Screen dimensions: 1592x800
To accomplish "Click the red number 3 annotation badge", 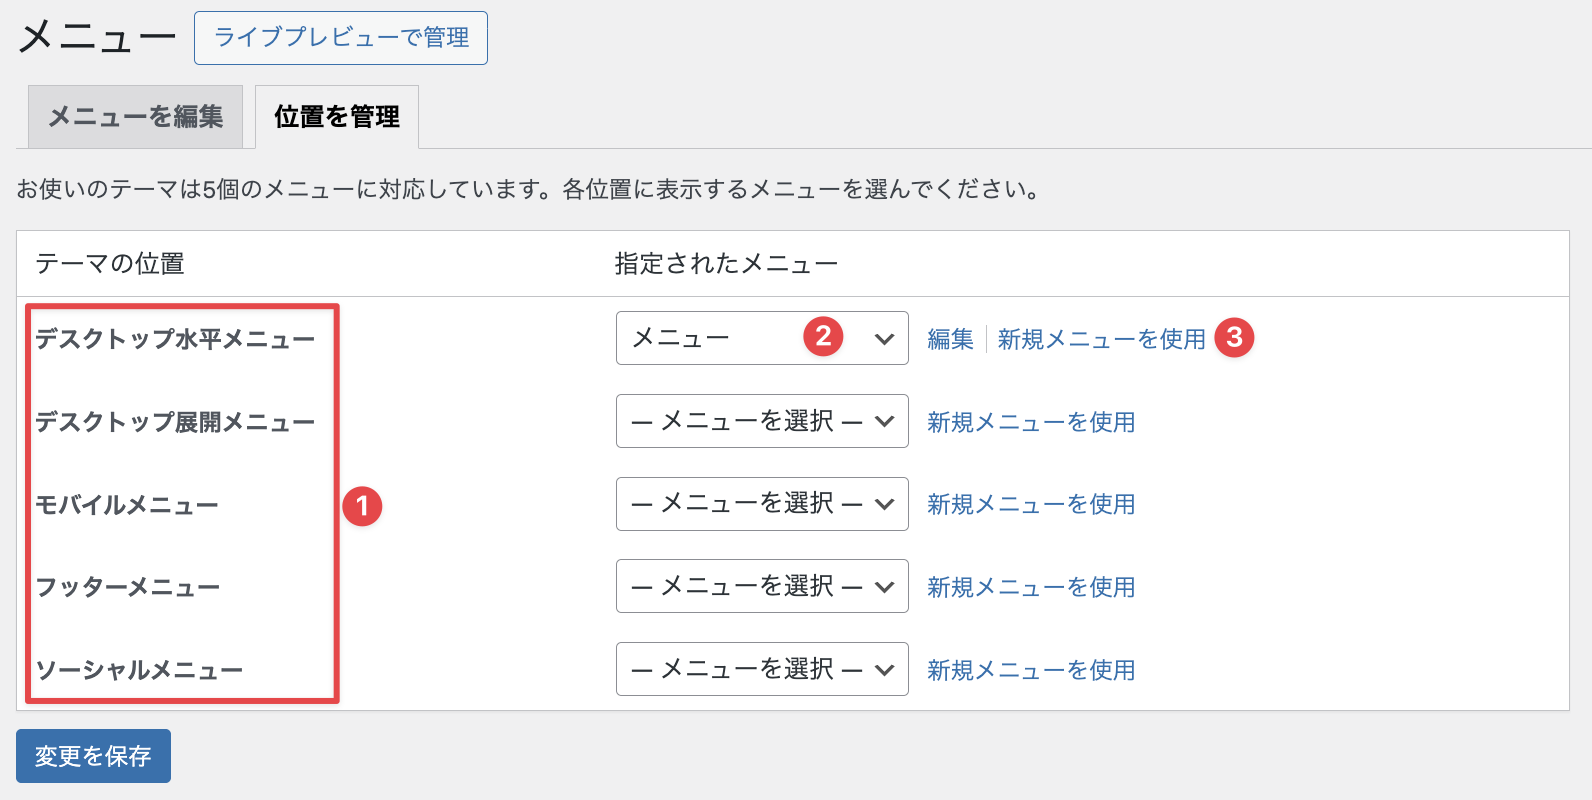I will point(1234,338).
